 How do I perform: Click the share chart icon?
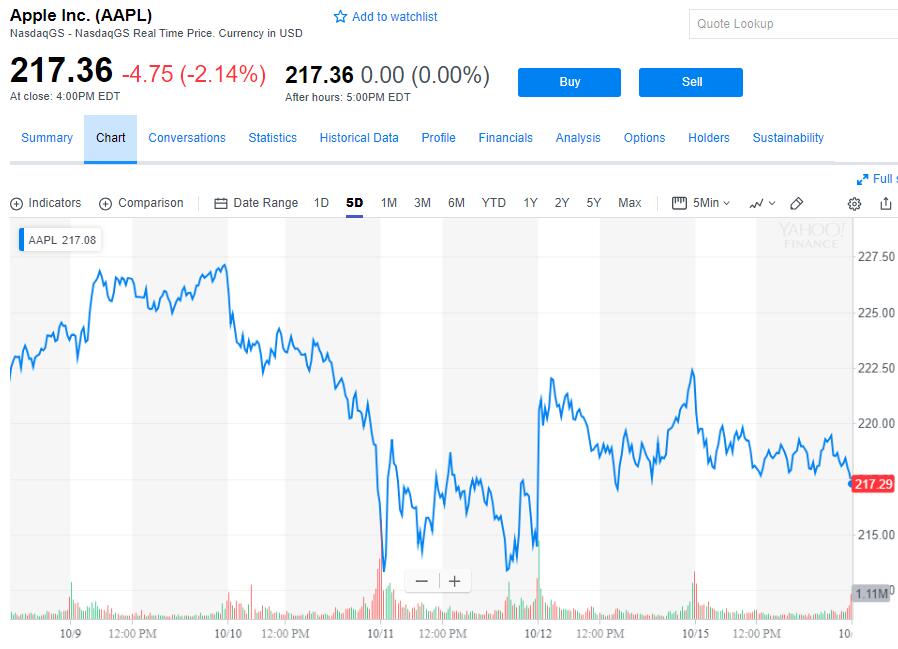point(886,203)
